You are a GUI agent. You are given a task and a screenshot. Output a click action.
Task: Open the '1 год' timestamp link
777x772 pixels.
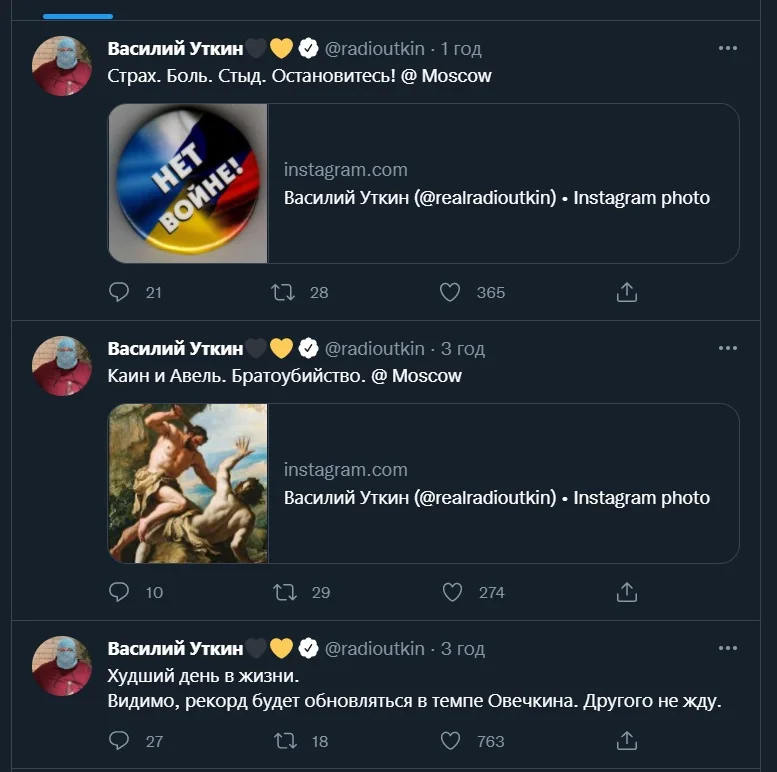pyautogui.click(x=462, y=48)
